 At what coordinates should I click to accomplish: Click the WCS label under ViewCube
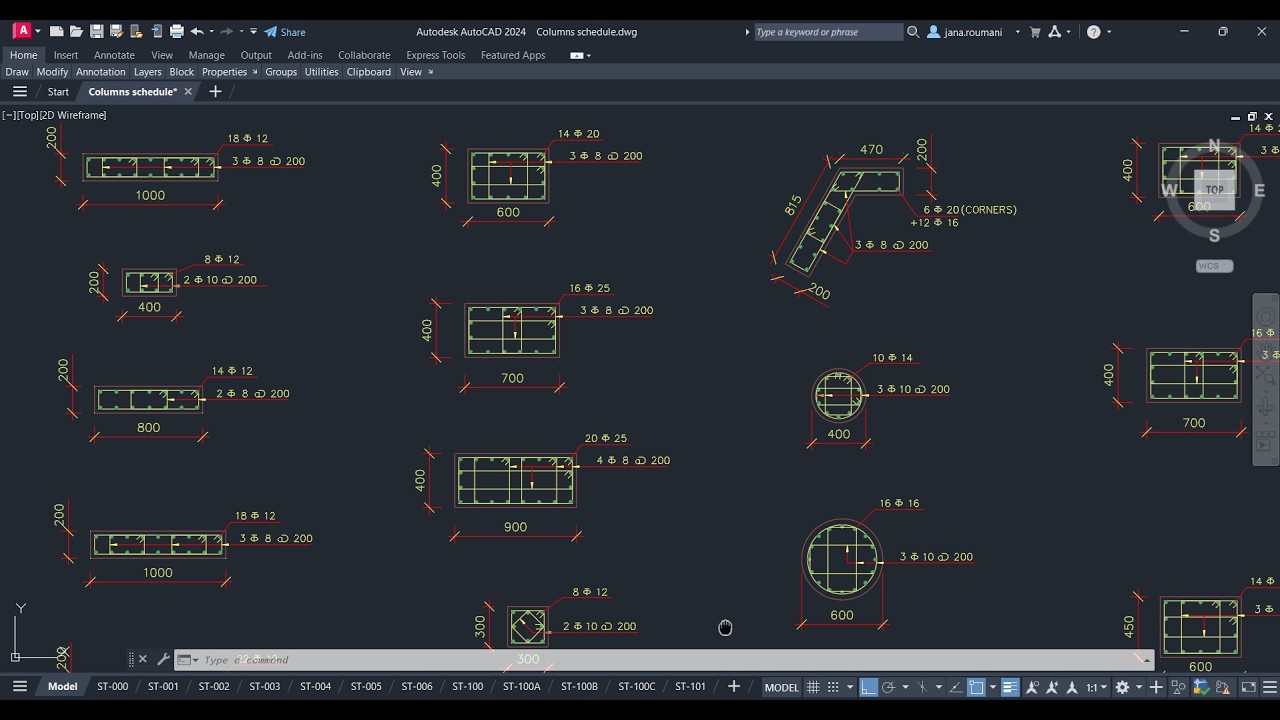coord(1214,266)
